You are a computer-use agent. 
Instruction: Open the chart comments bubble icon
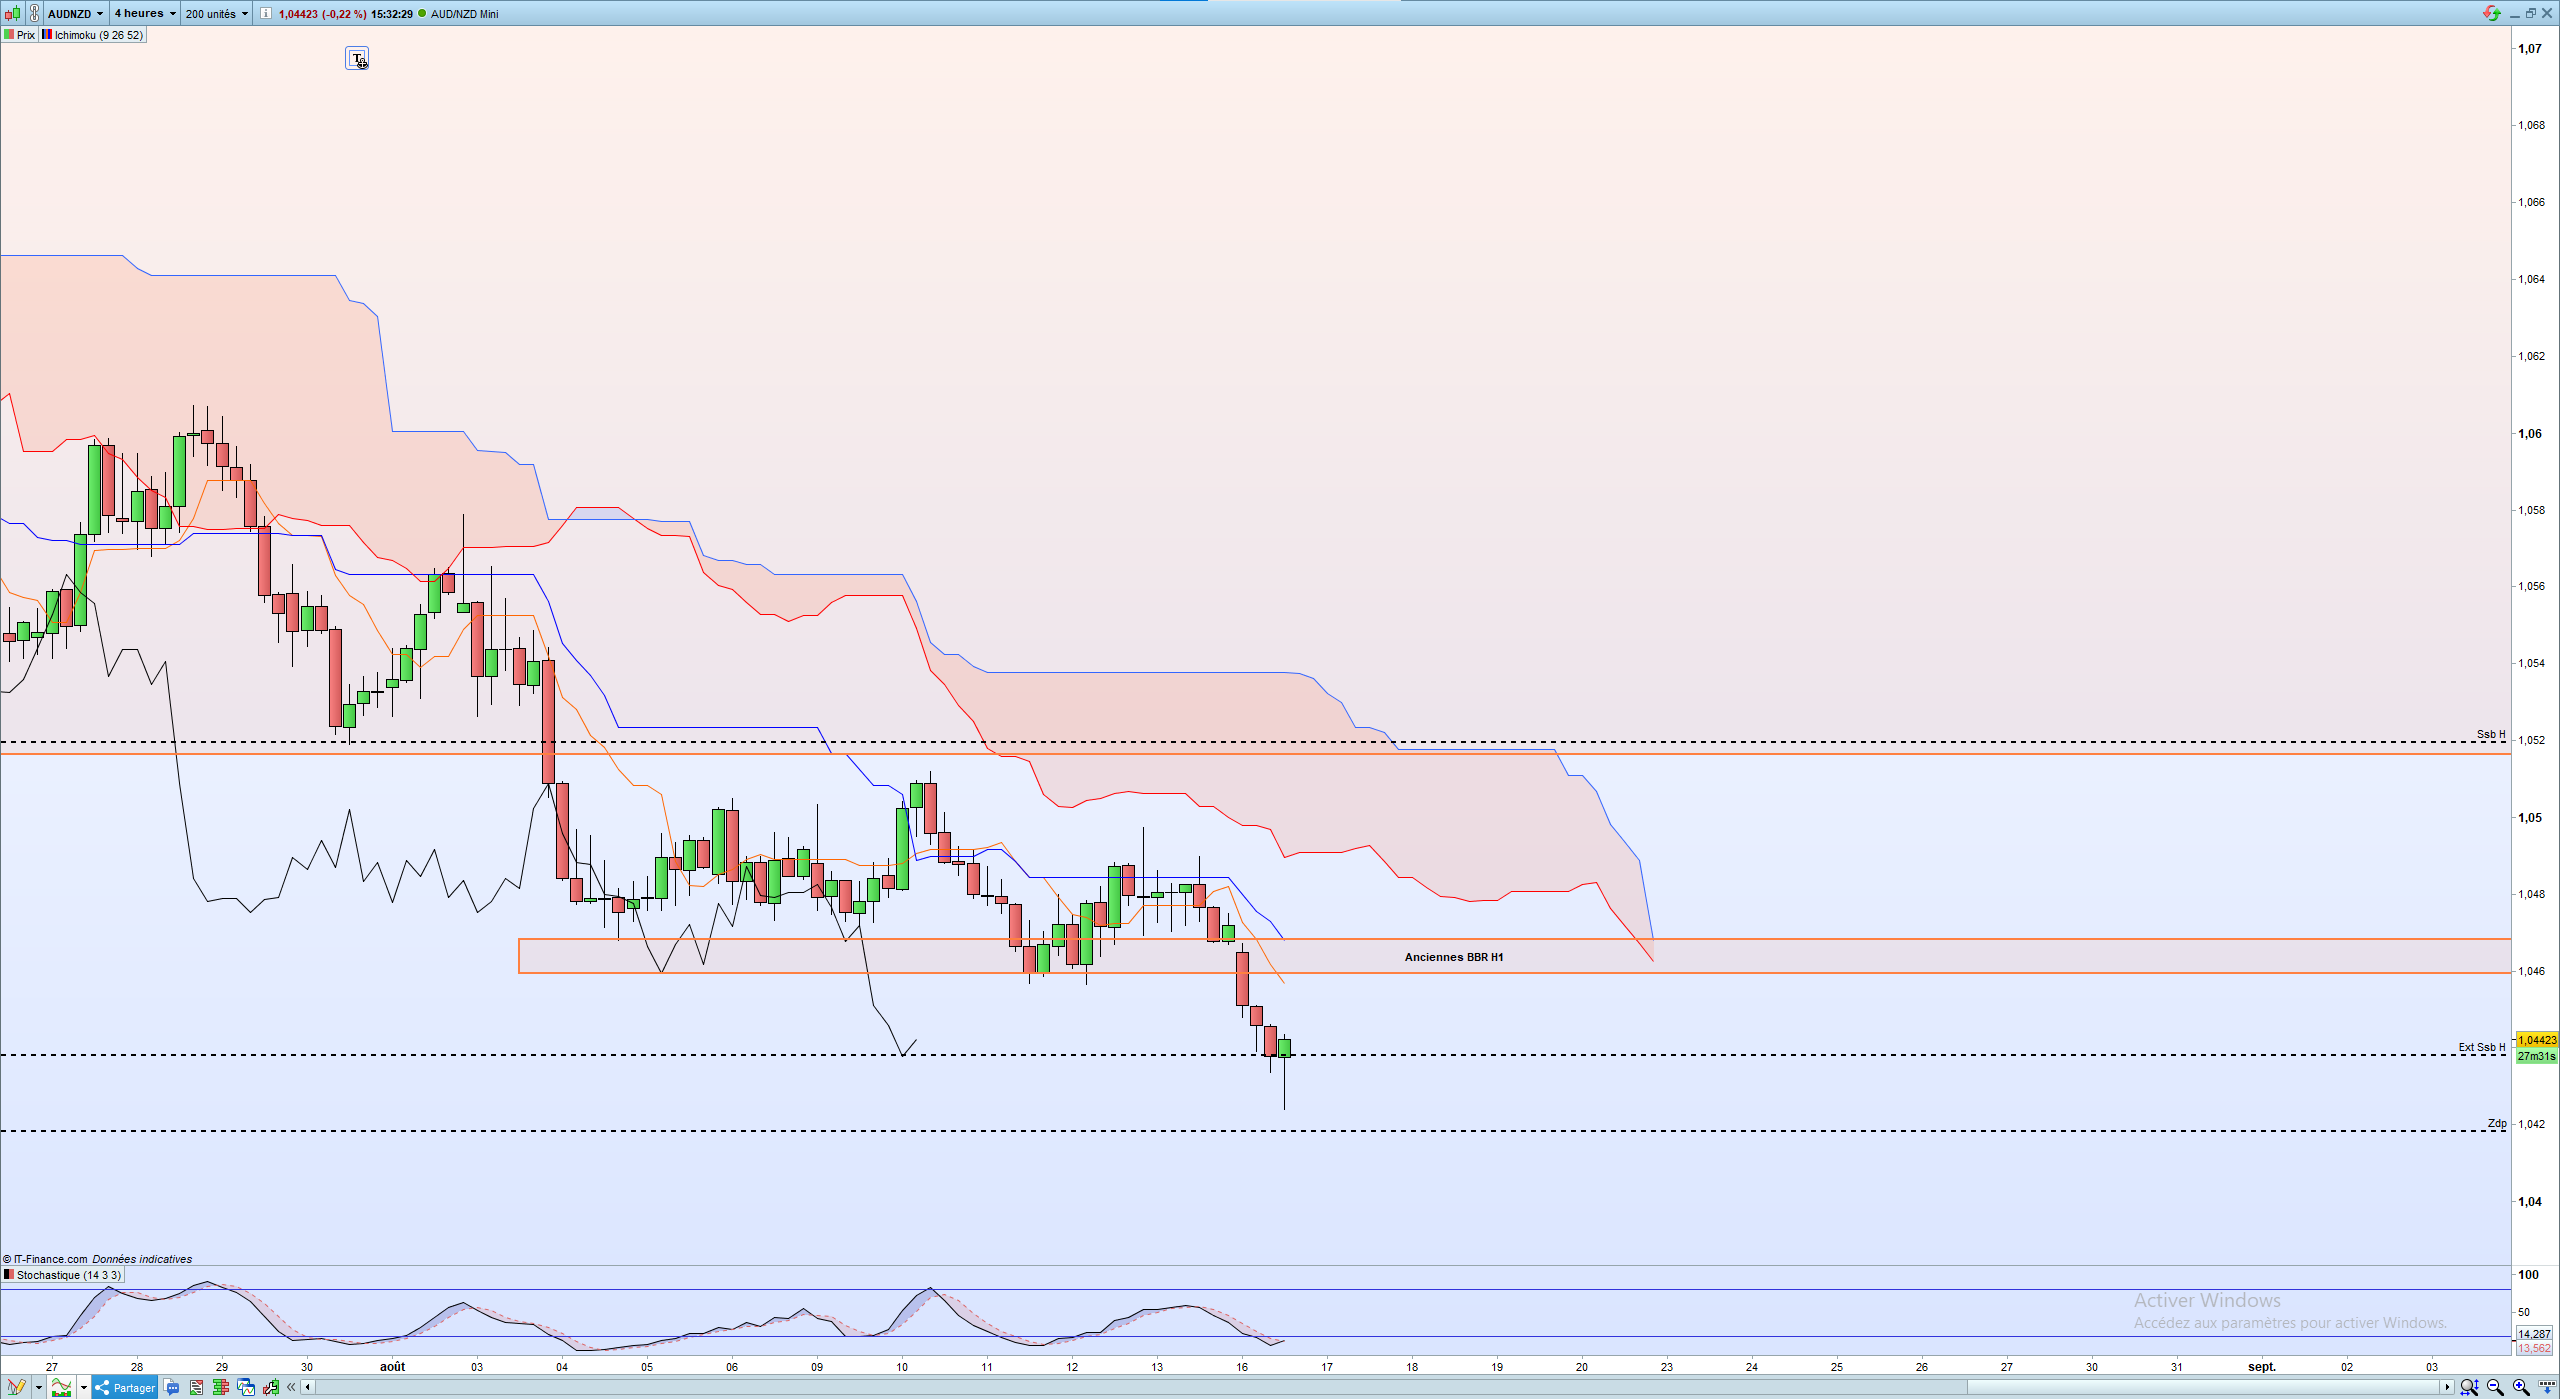(x=171, y=1387)
